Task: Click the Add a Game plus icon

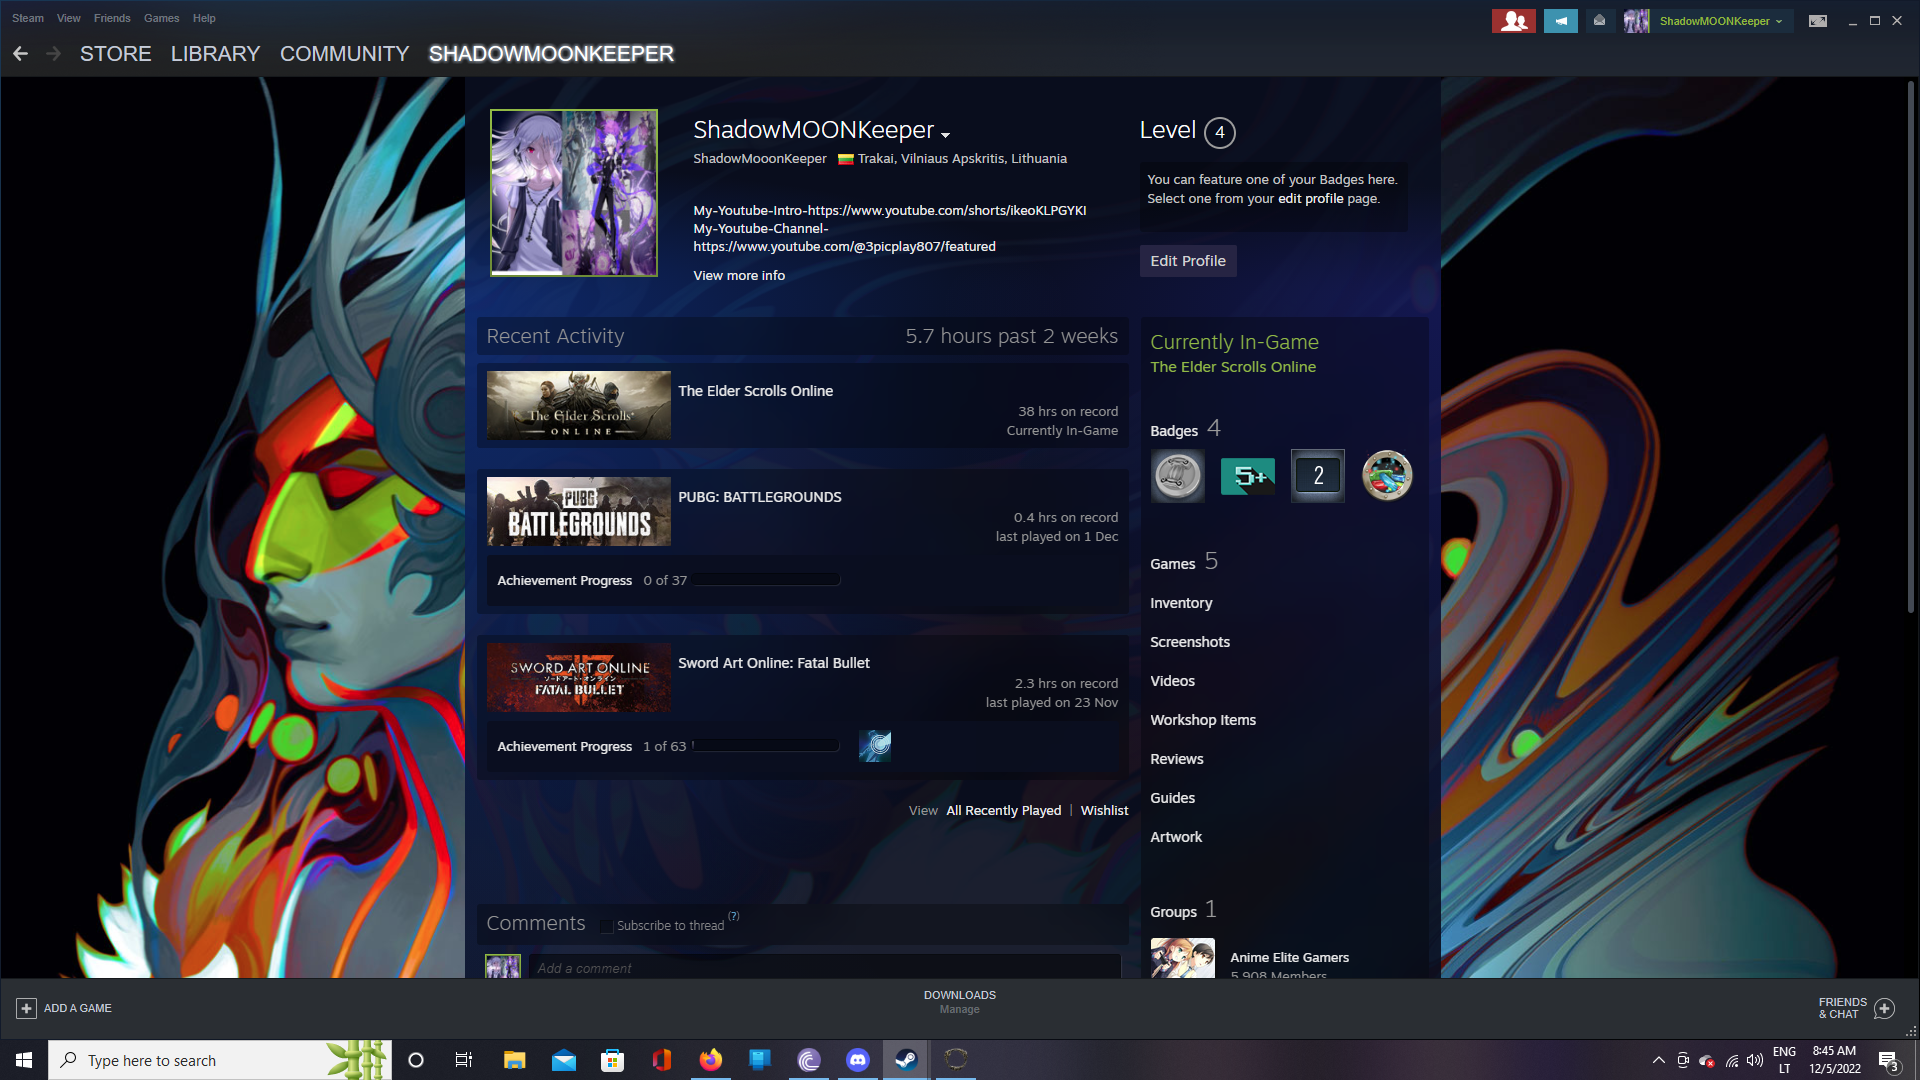Action: [27, 1008]
